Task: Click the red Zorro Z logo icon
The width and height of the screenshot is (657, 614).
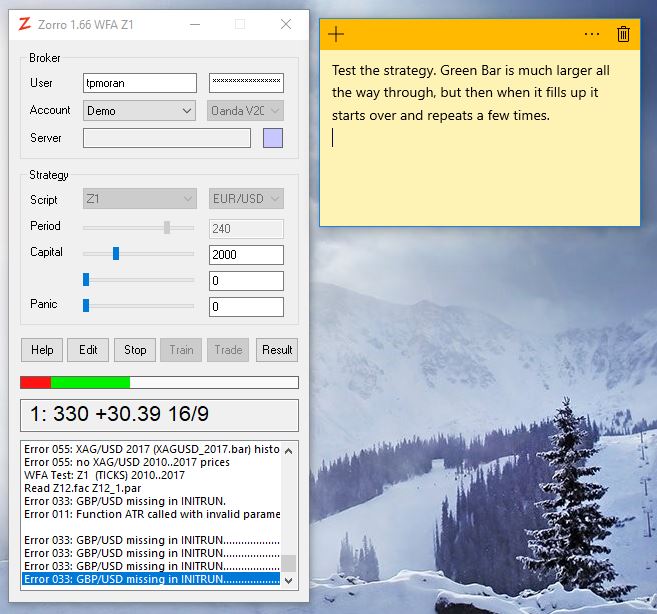Action: click(25, 24)
